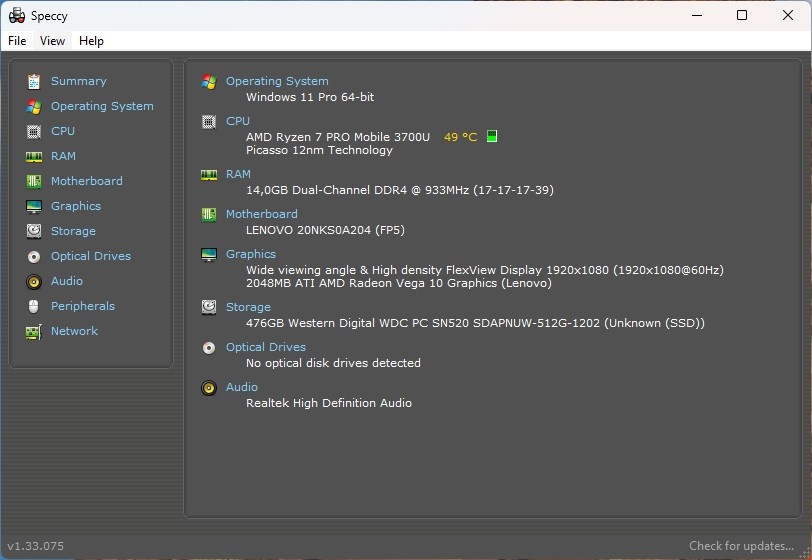Click the chip icon beside CPU heading in summary
812x560 pixels.
tap(209, 122)
